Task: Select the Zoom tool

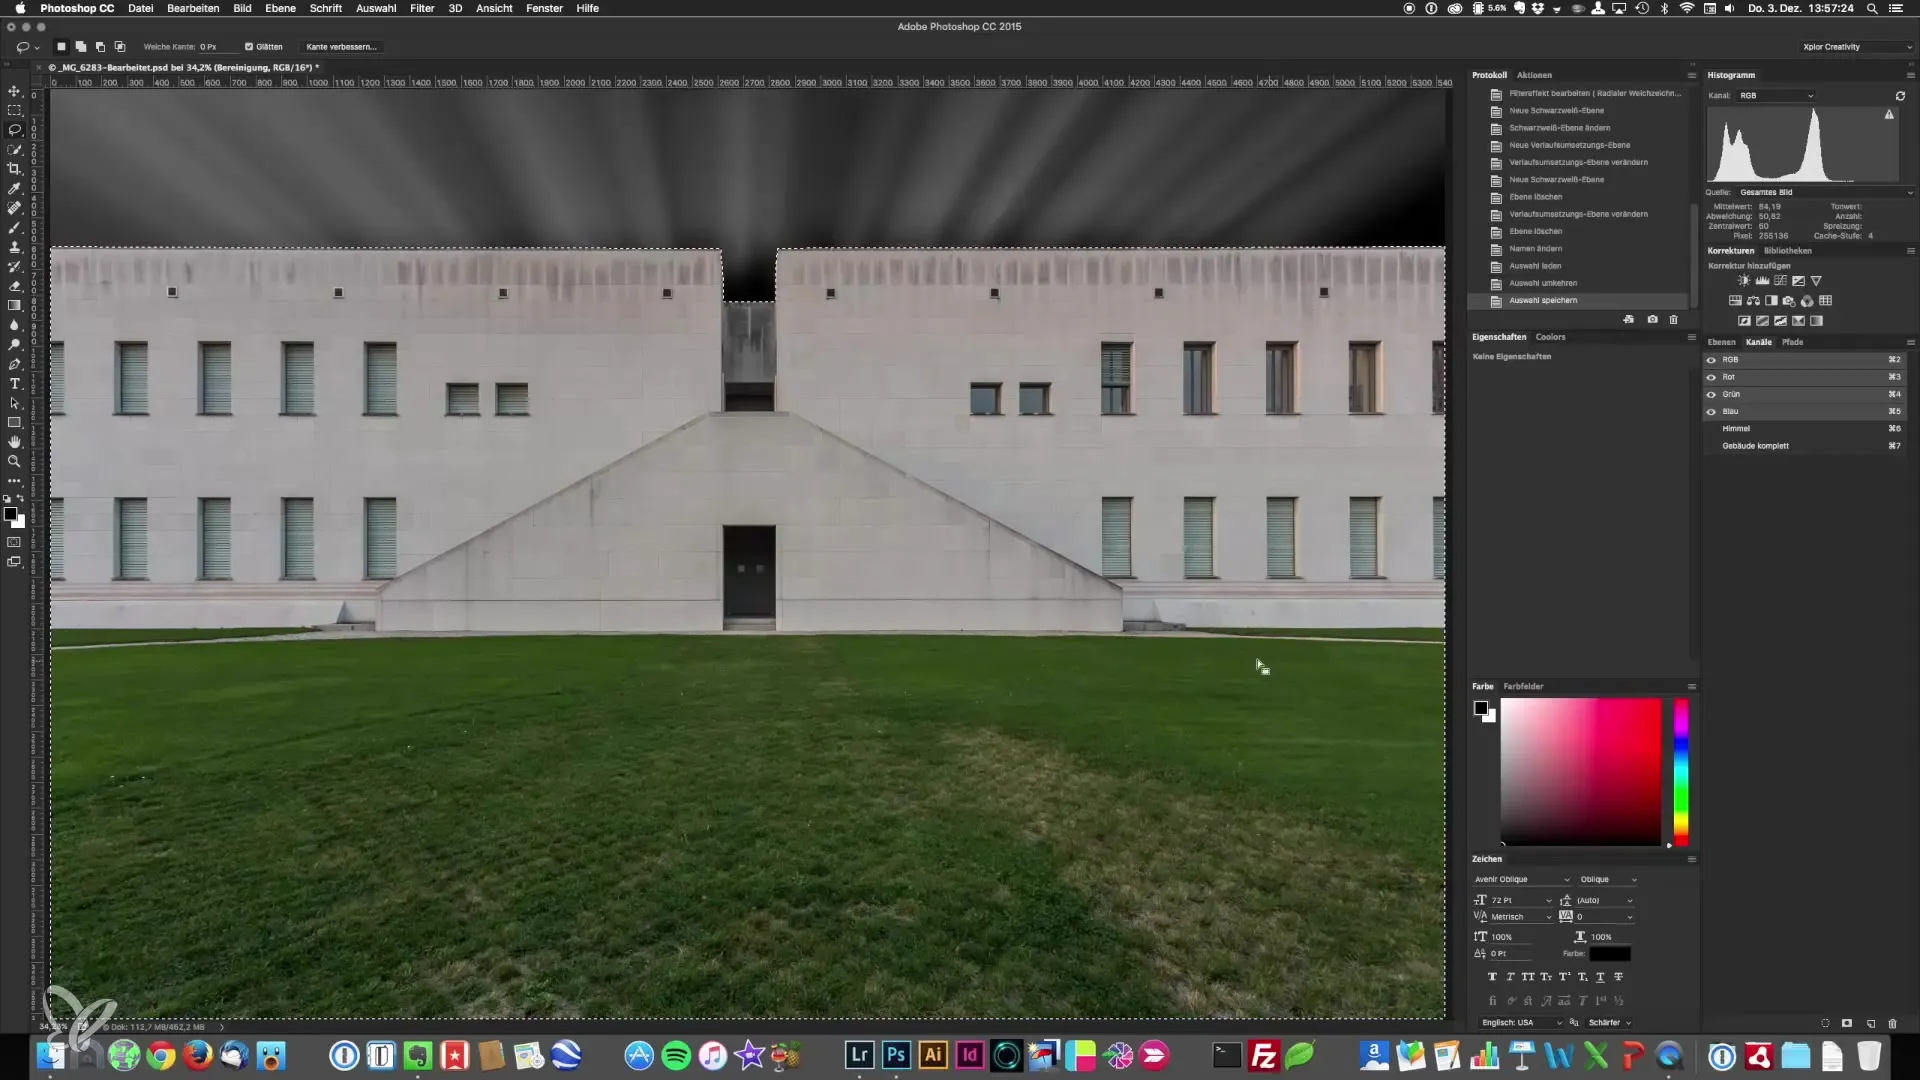Action: pyautogui.click(x=14, y=462)
